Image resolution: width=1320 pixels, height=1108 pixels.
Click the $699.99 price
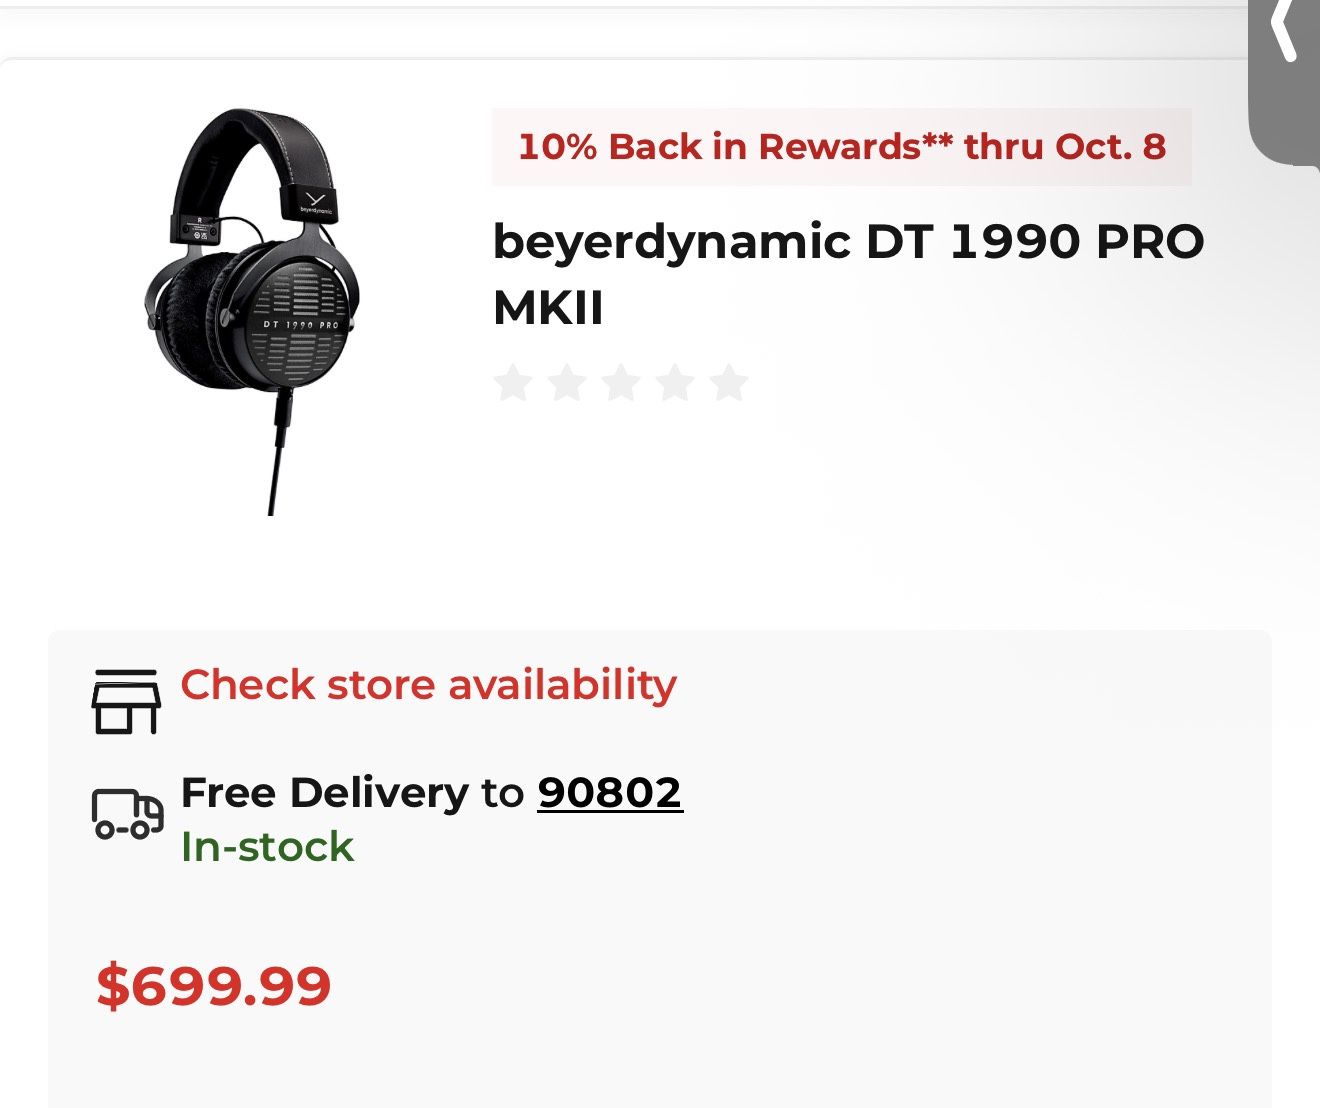pos(214,985)
